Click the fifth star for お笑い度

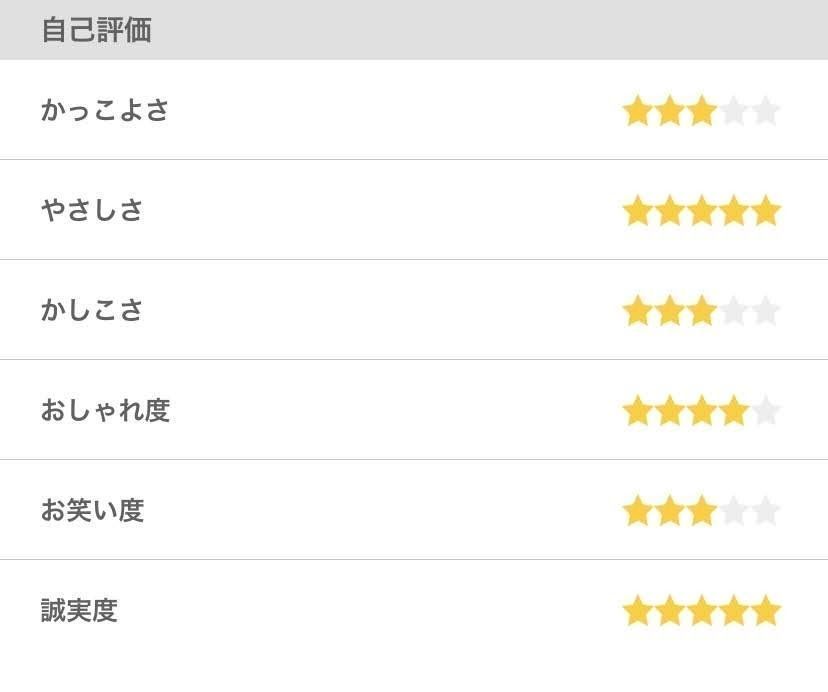(x=765, y=511)
